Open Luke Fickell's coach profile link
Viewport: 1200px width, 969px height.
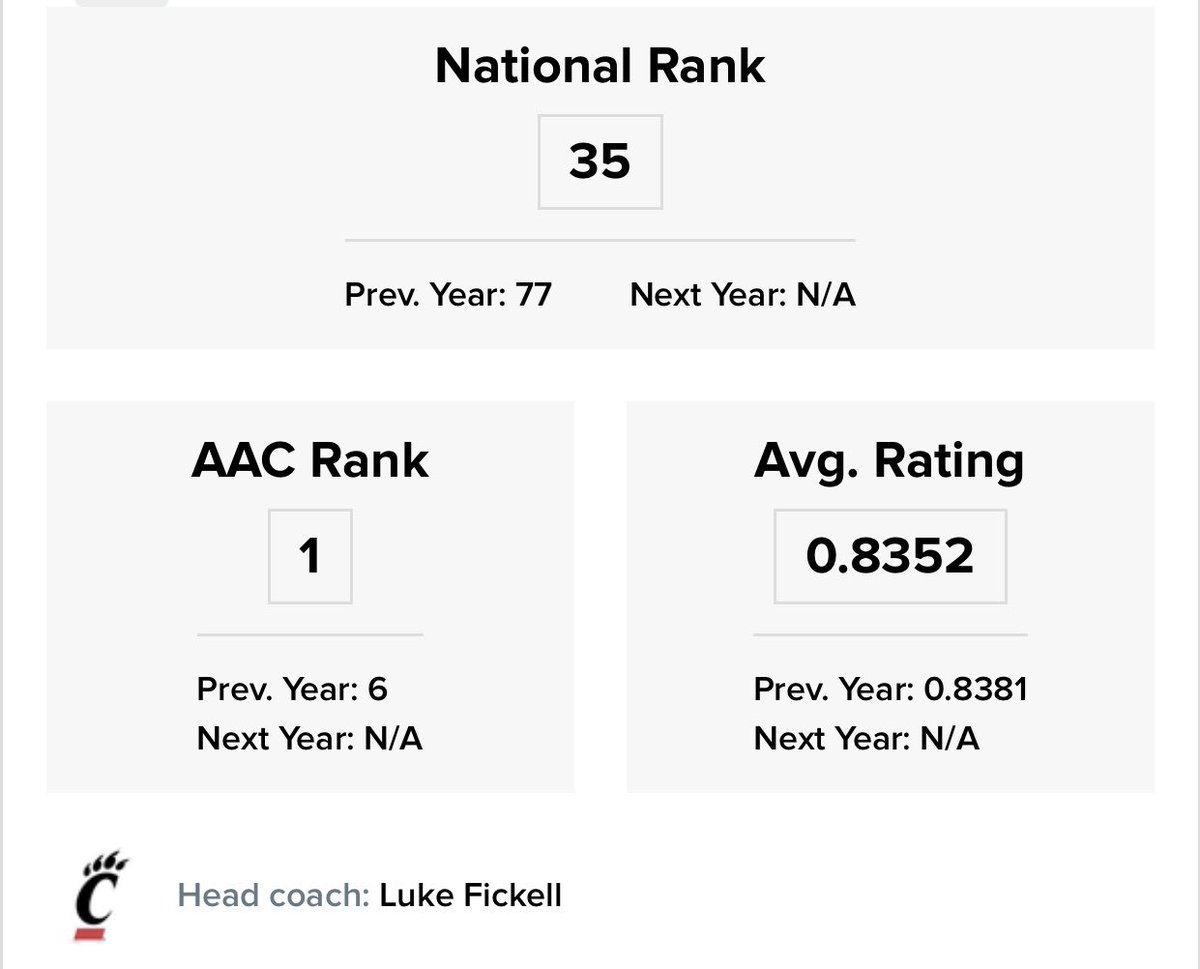click(x=470, y=894)
